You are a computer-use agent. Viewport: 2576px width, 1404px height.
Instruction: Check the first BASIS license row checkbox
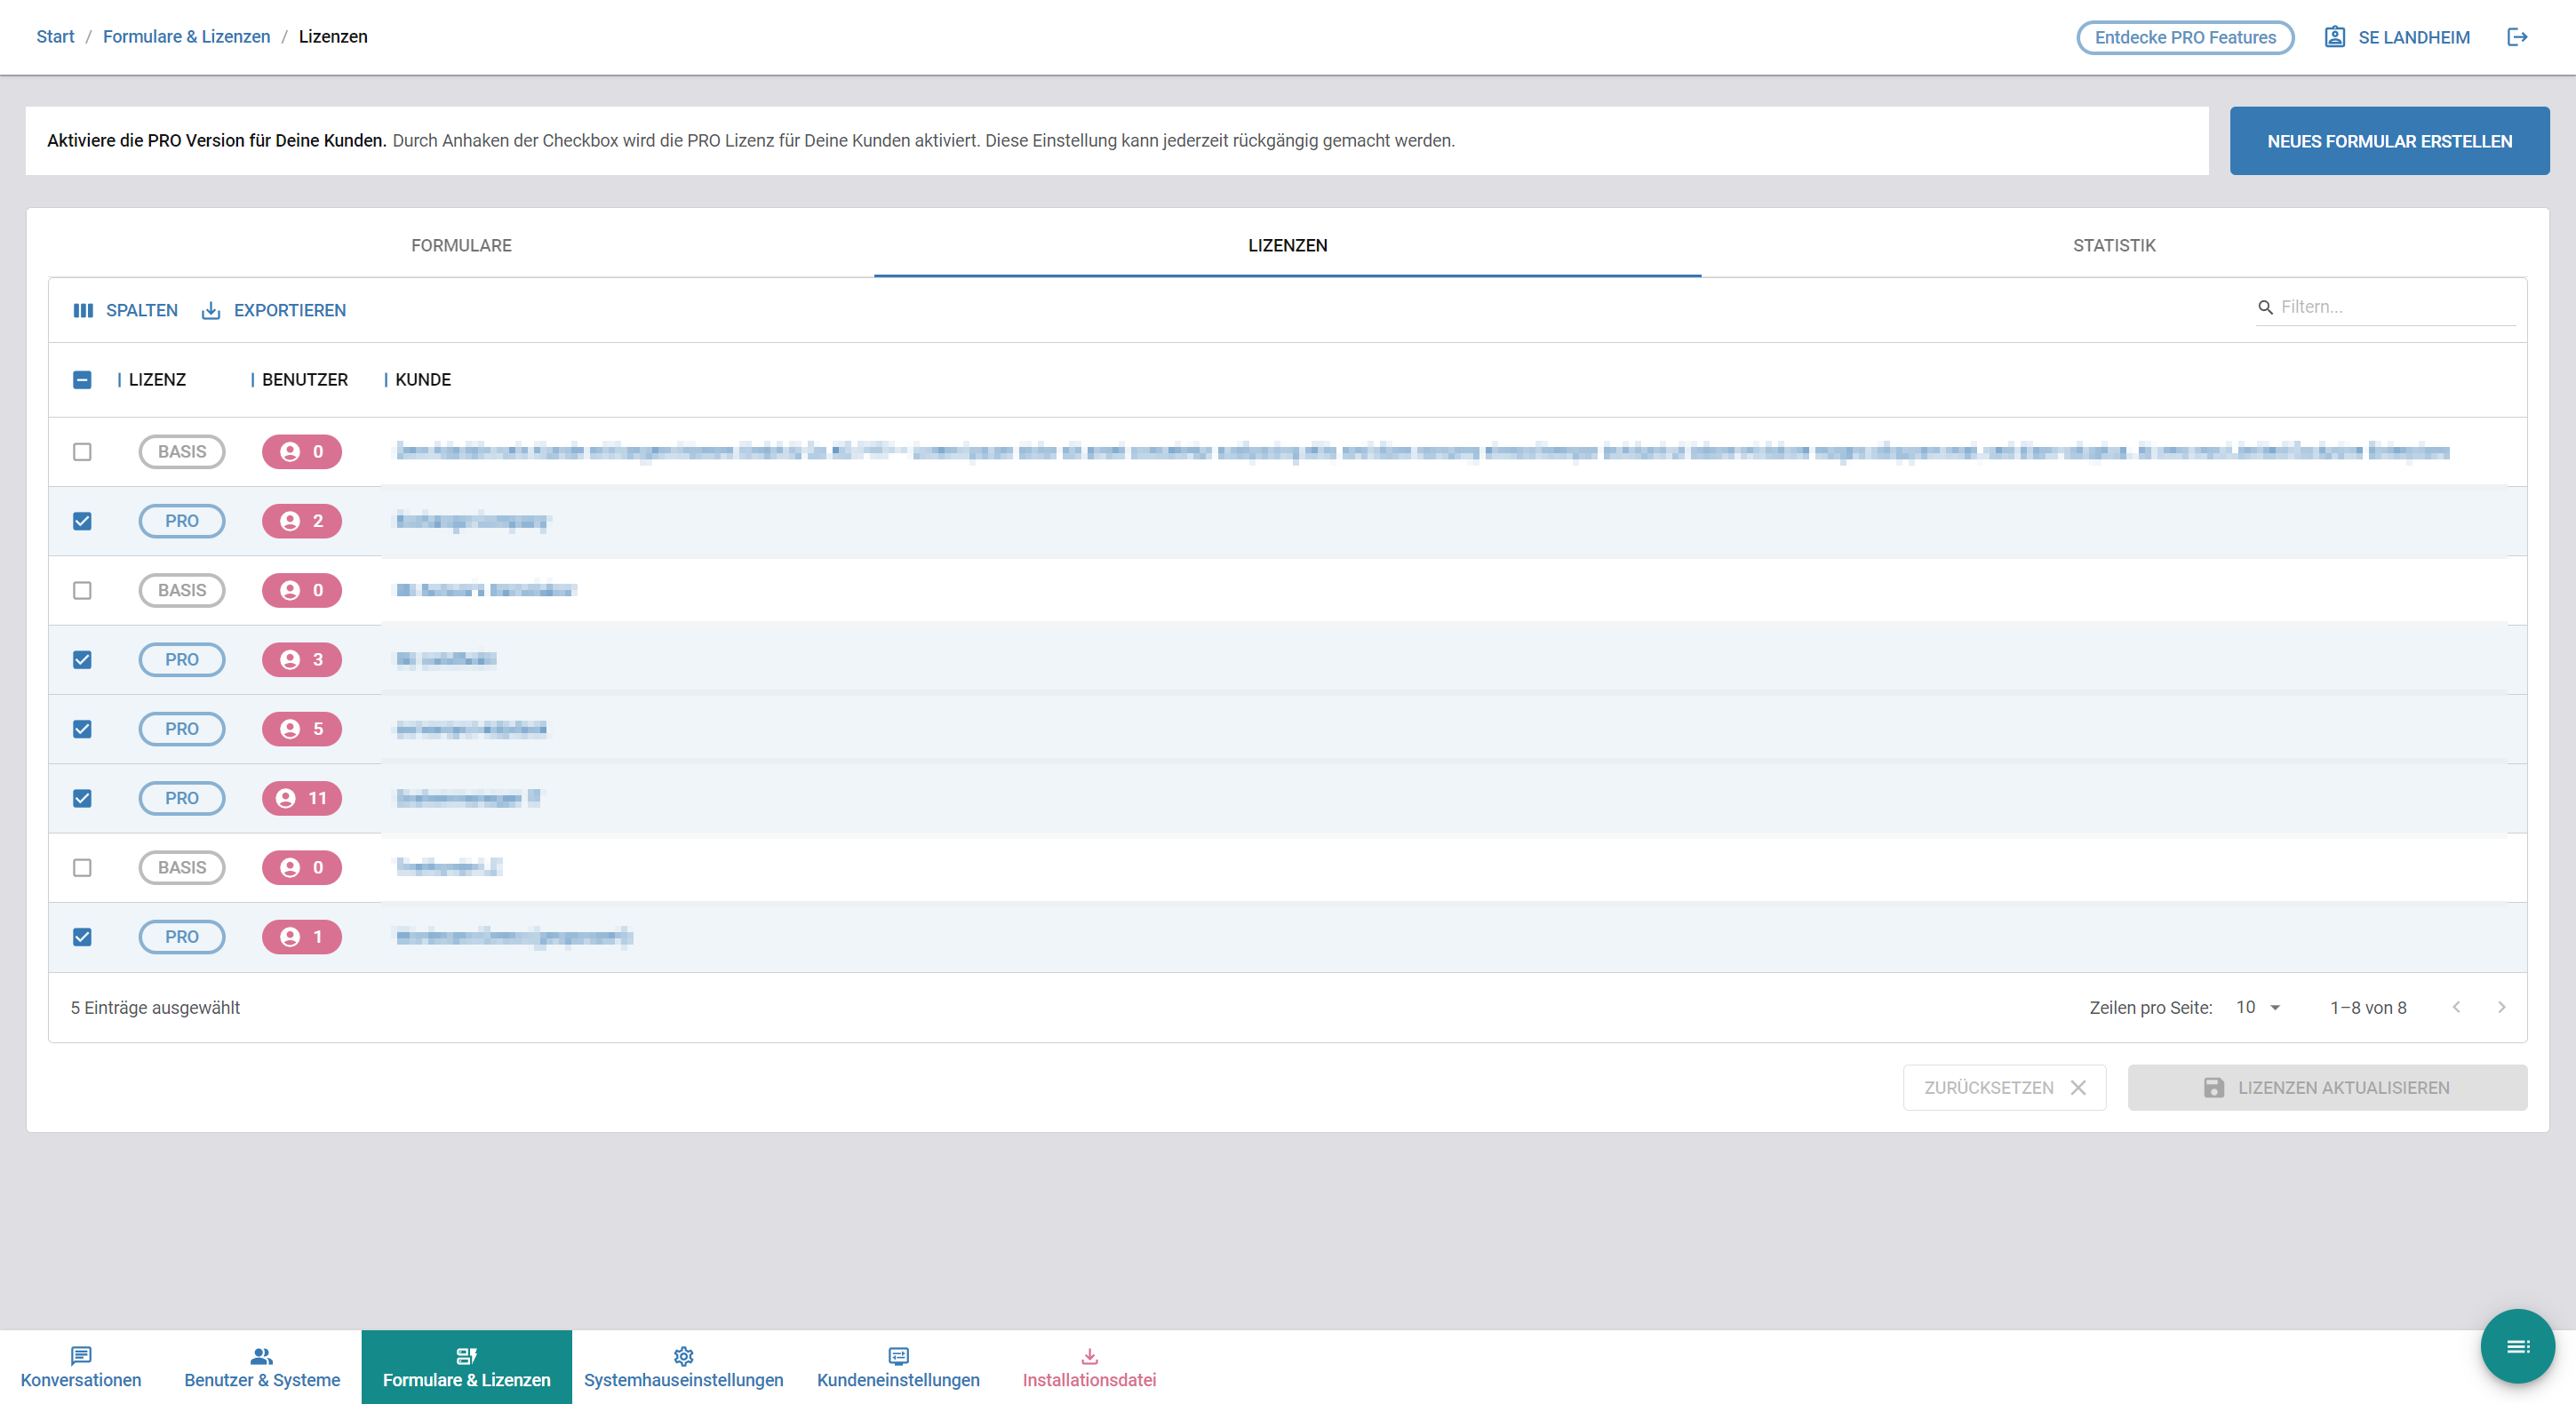pos(82,452)
